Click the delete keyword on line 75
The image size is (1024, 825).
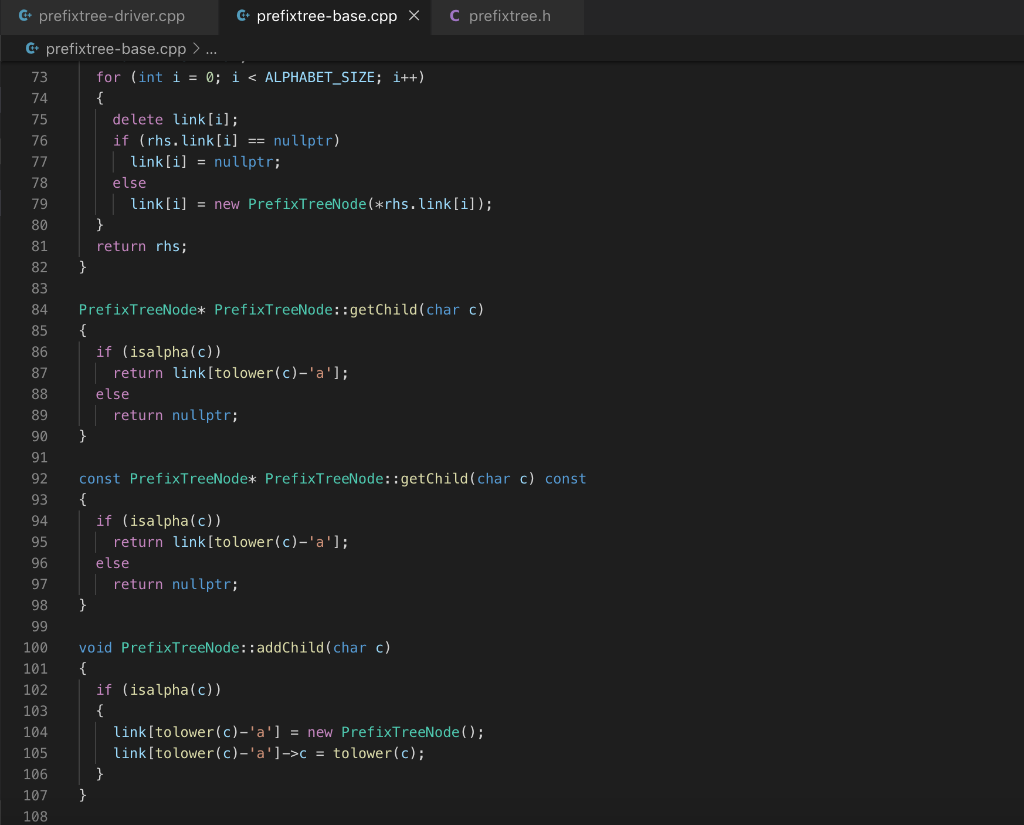tap(137, 120)
